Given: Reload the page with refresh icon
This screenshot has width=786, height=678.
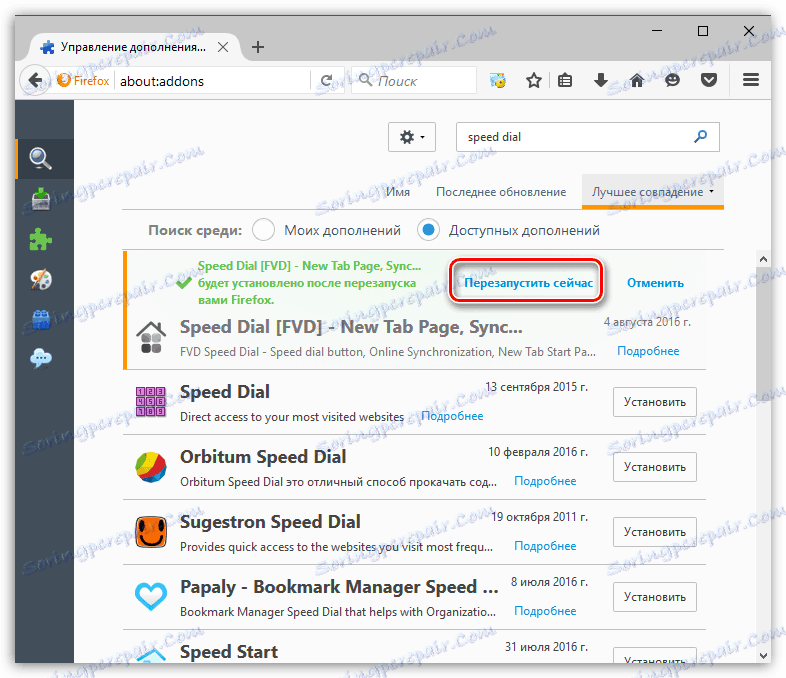Looking at the screenshot, I should (327, 81).
